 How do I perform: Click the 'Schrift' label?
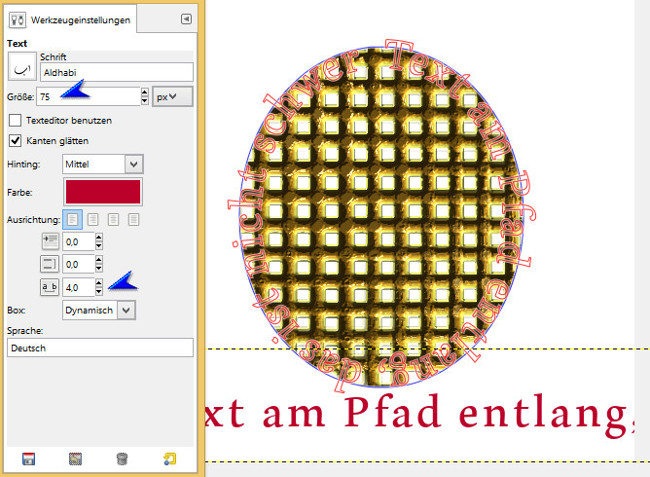coord(53,57)
